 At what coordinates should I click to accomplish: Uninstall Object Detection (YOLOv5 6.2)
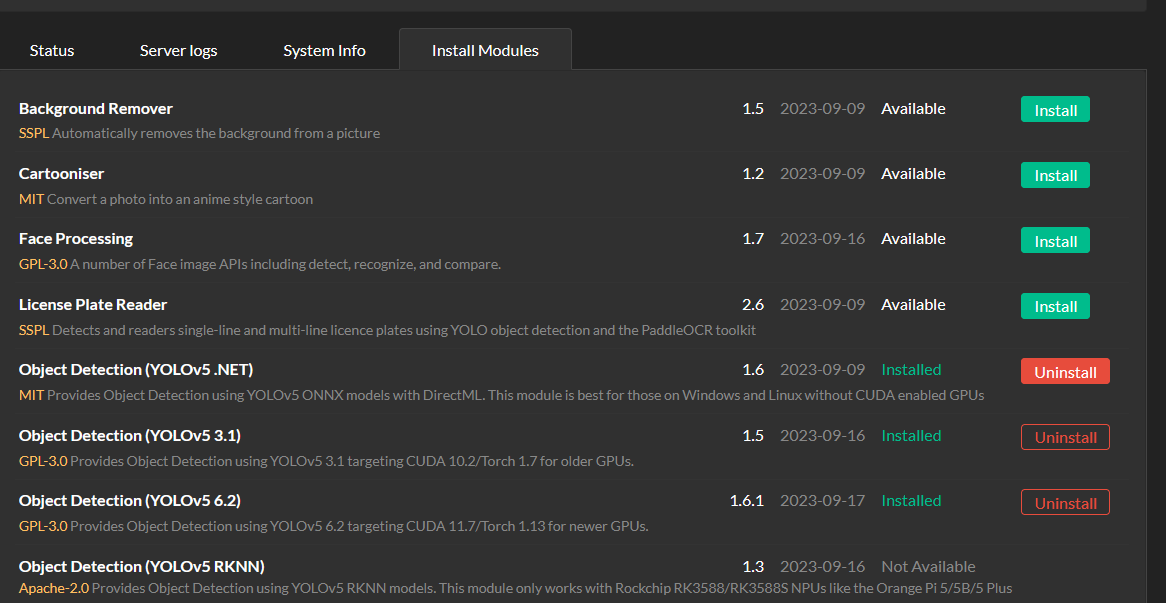(1065, 503)
